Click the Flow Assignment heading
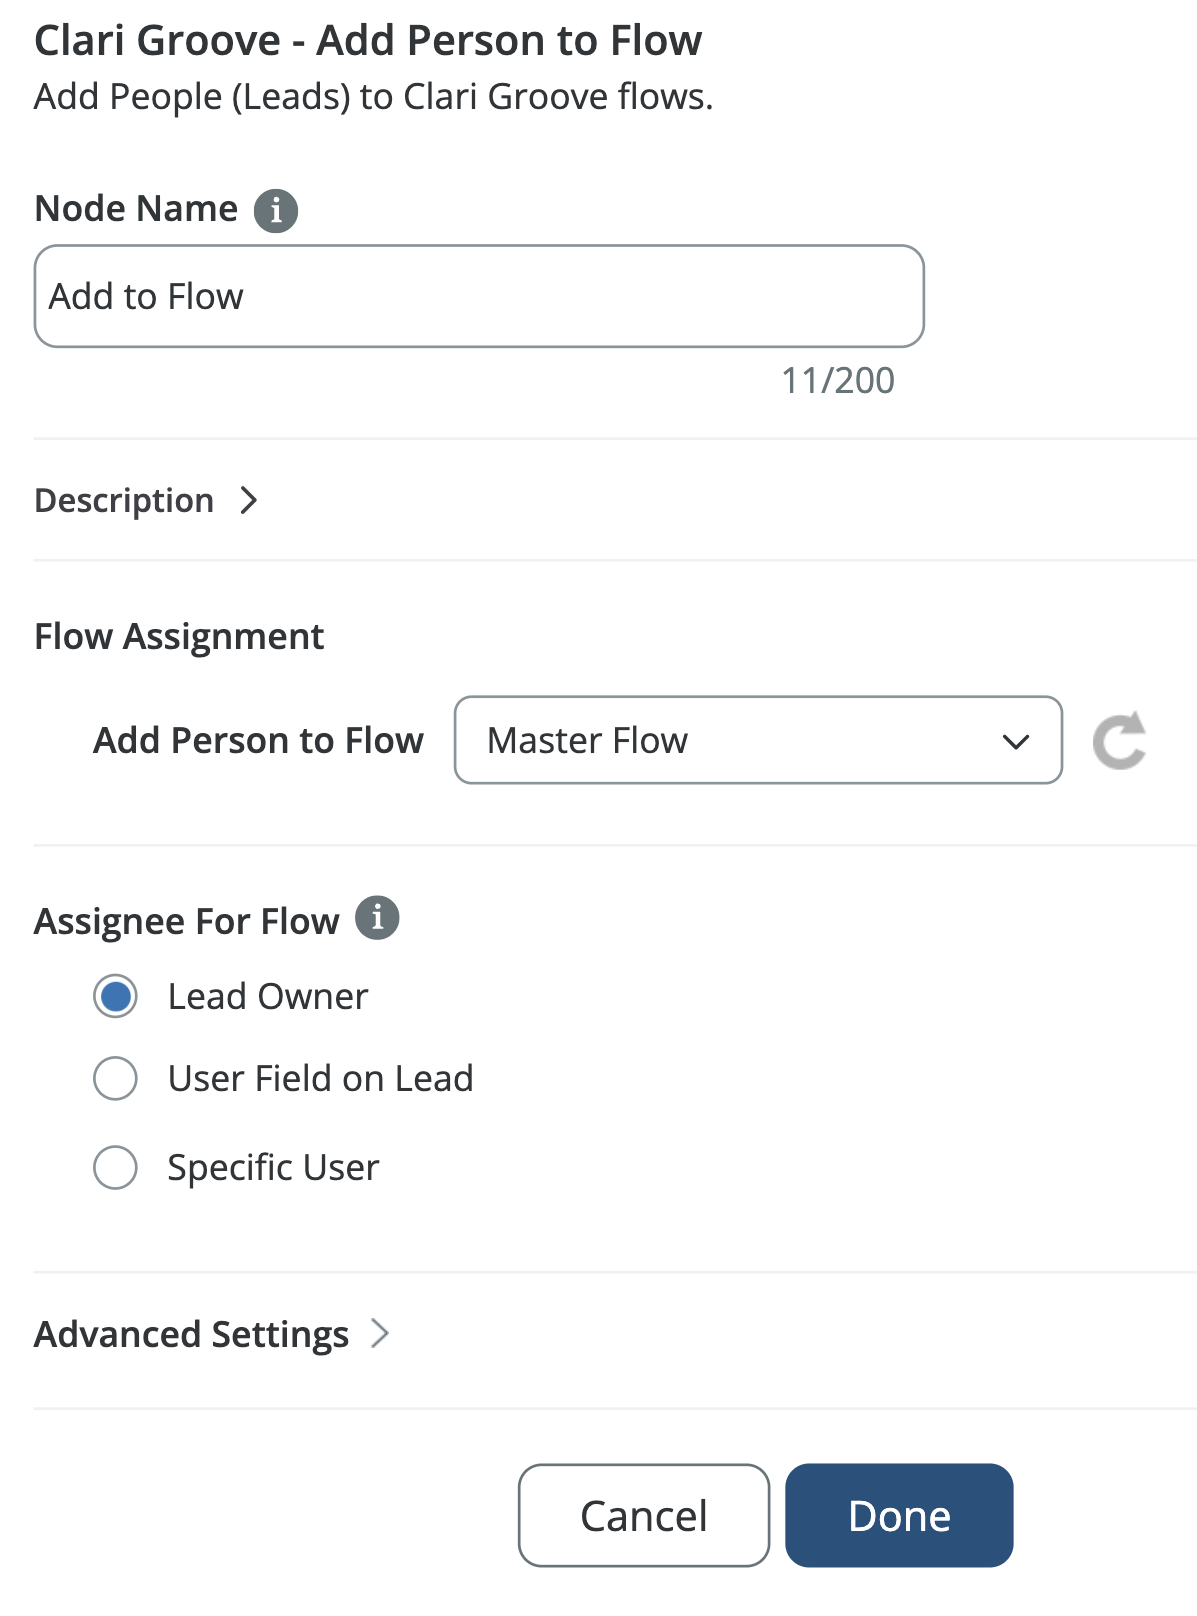The width and height of the screenshot is (1197, 1616). [179, 636]
